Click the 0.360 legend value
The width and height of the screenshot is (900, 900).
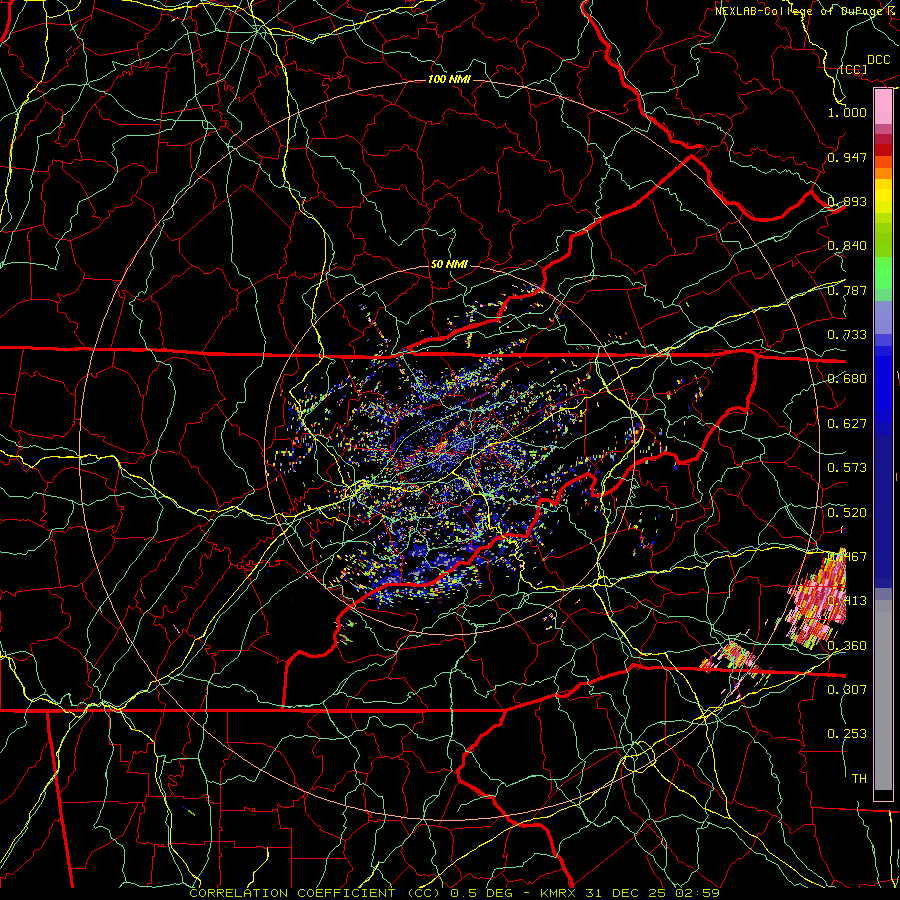pyautogui.click(x=847, y=646)
